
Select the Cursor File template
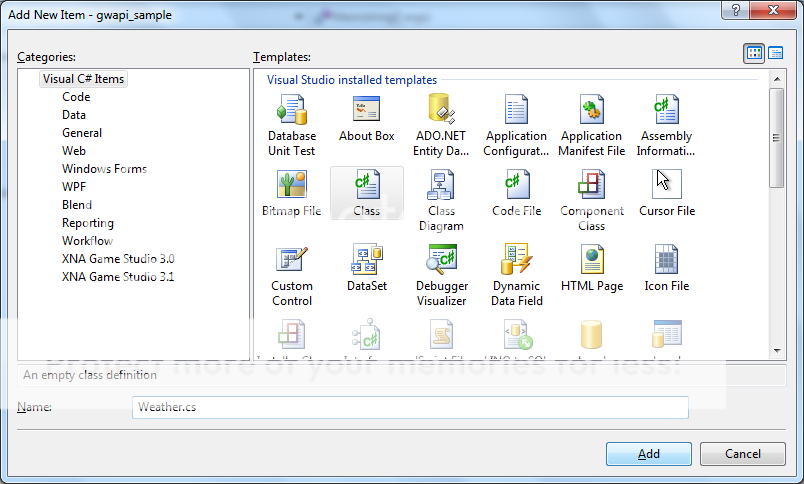click(667, 193)
